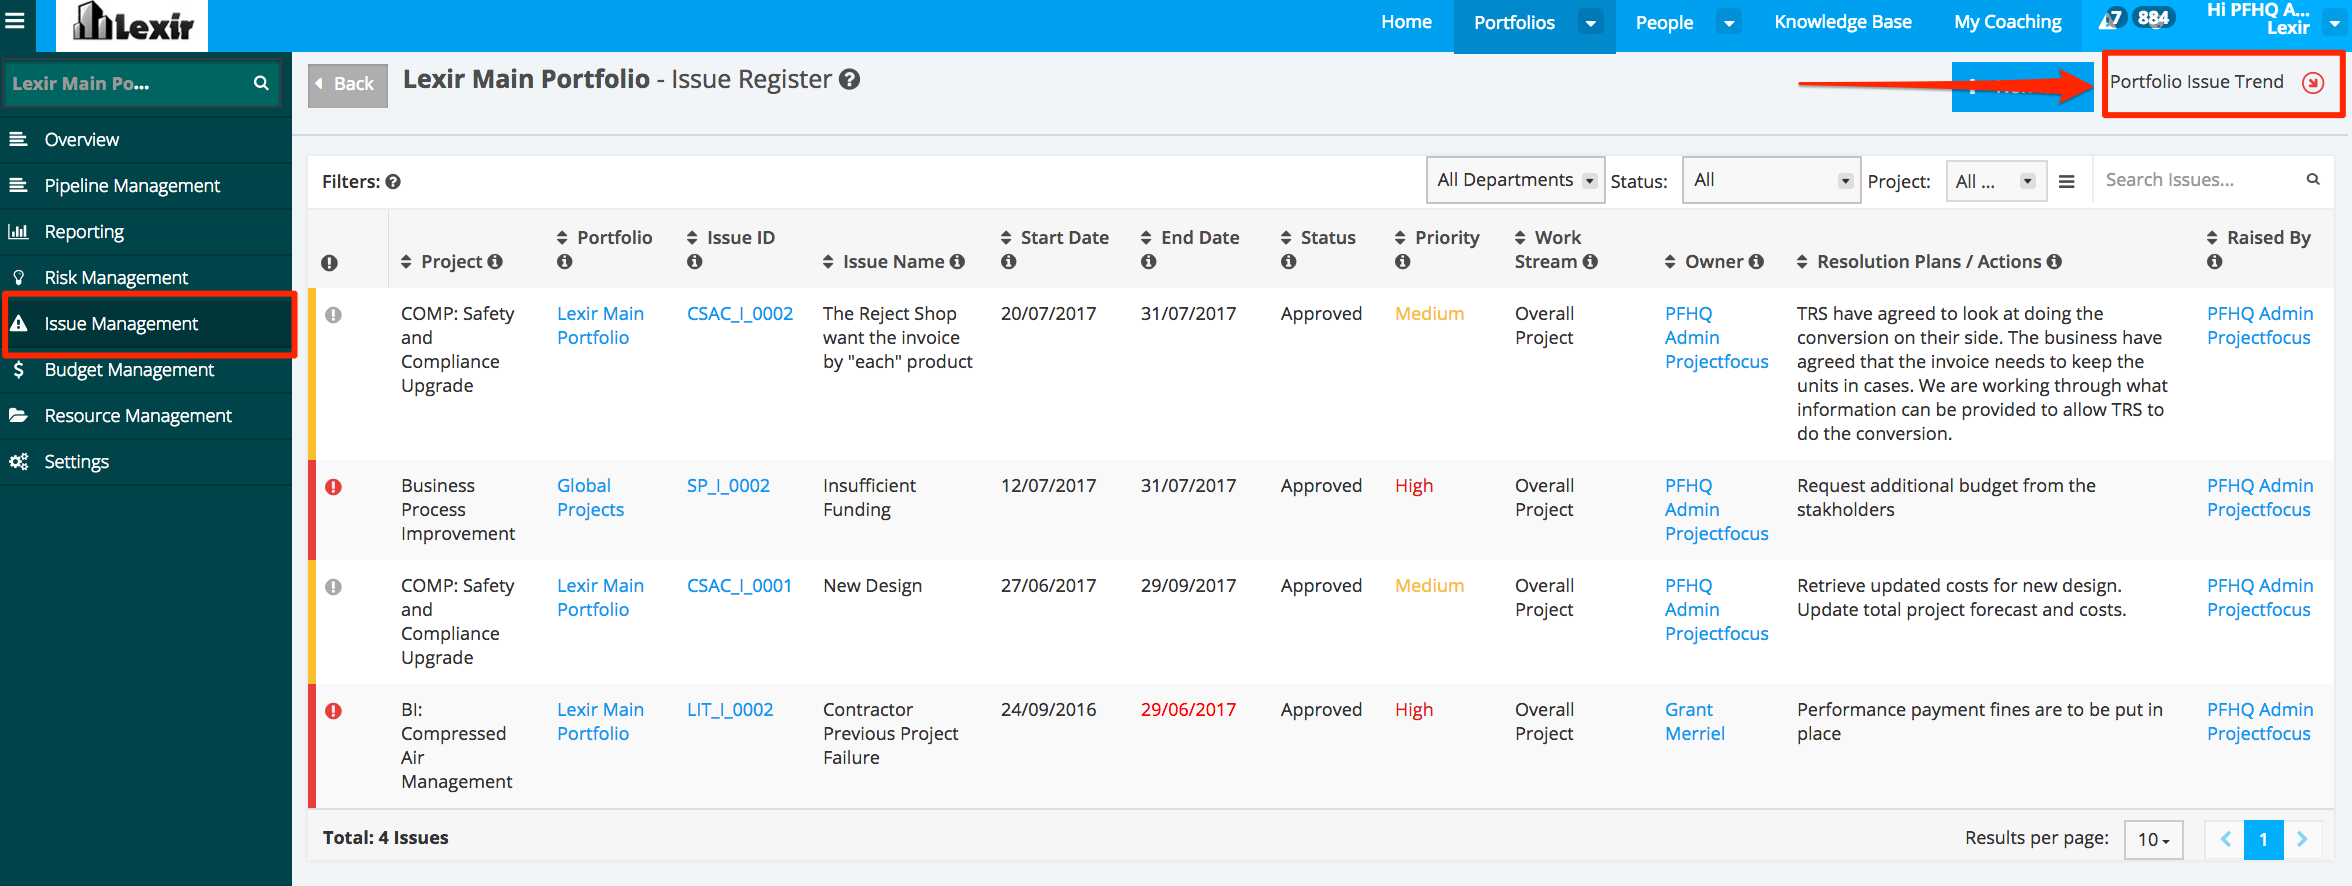The image size is (2352, 886).
Task: Click the alert column header icon
Action: tap(329, 263)
